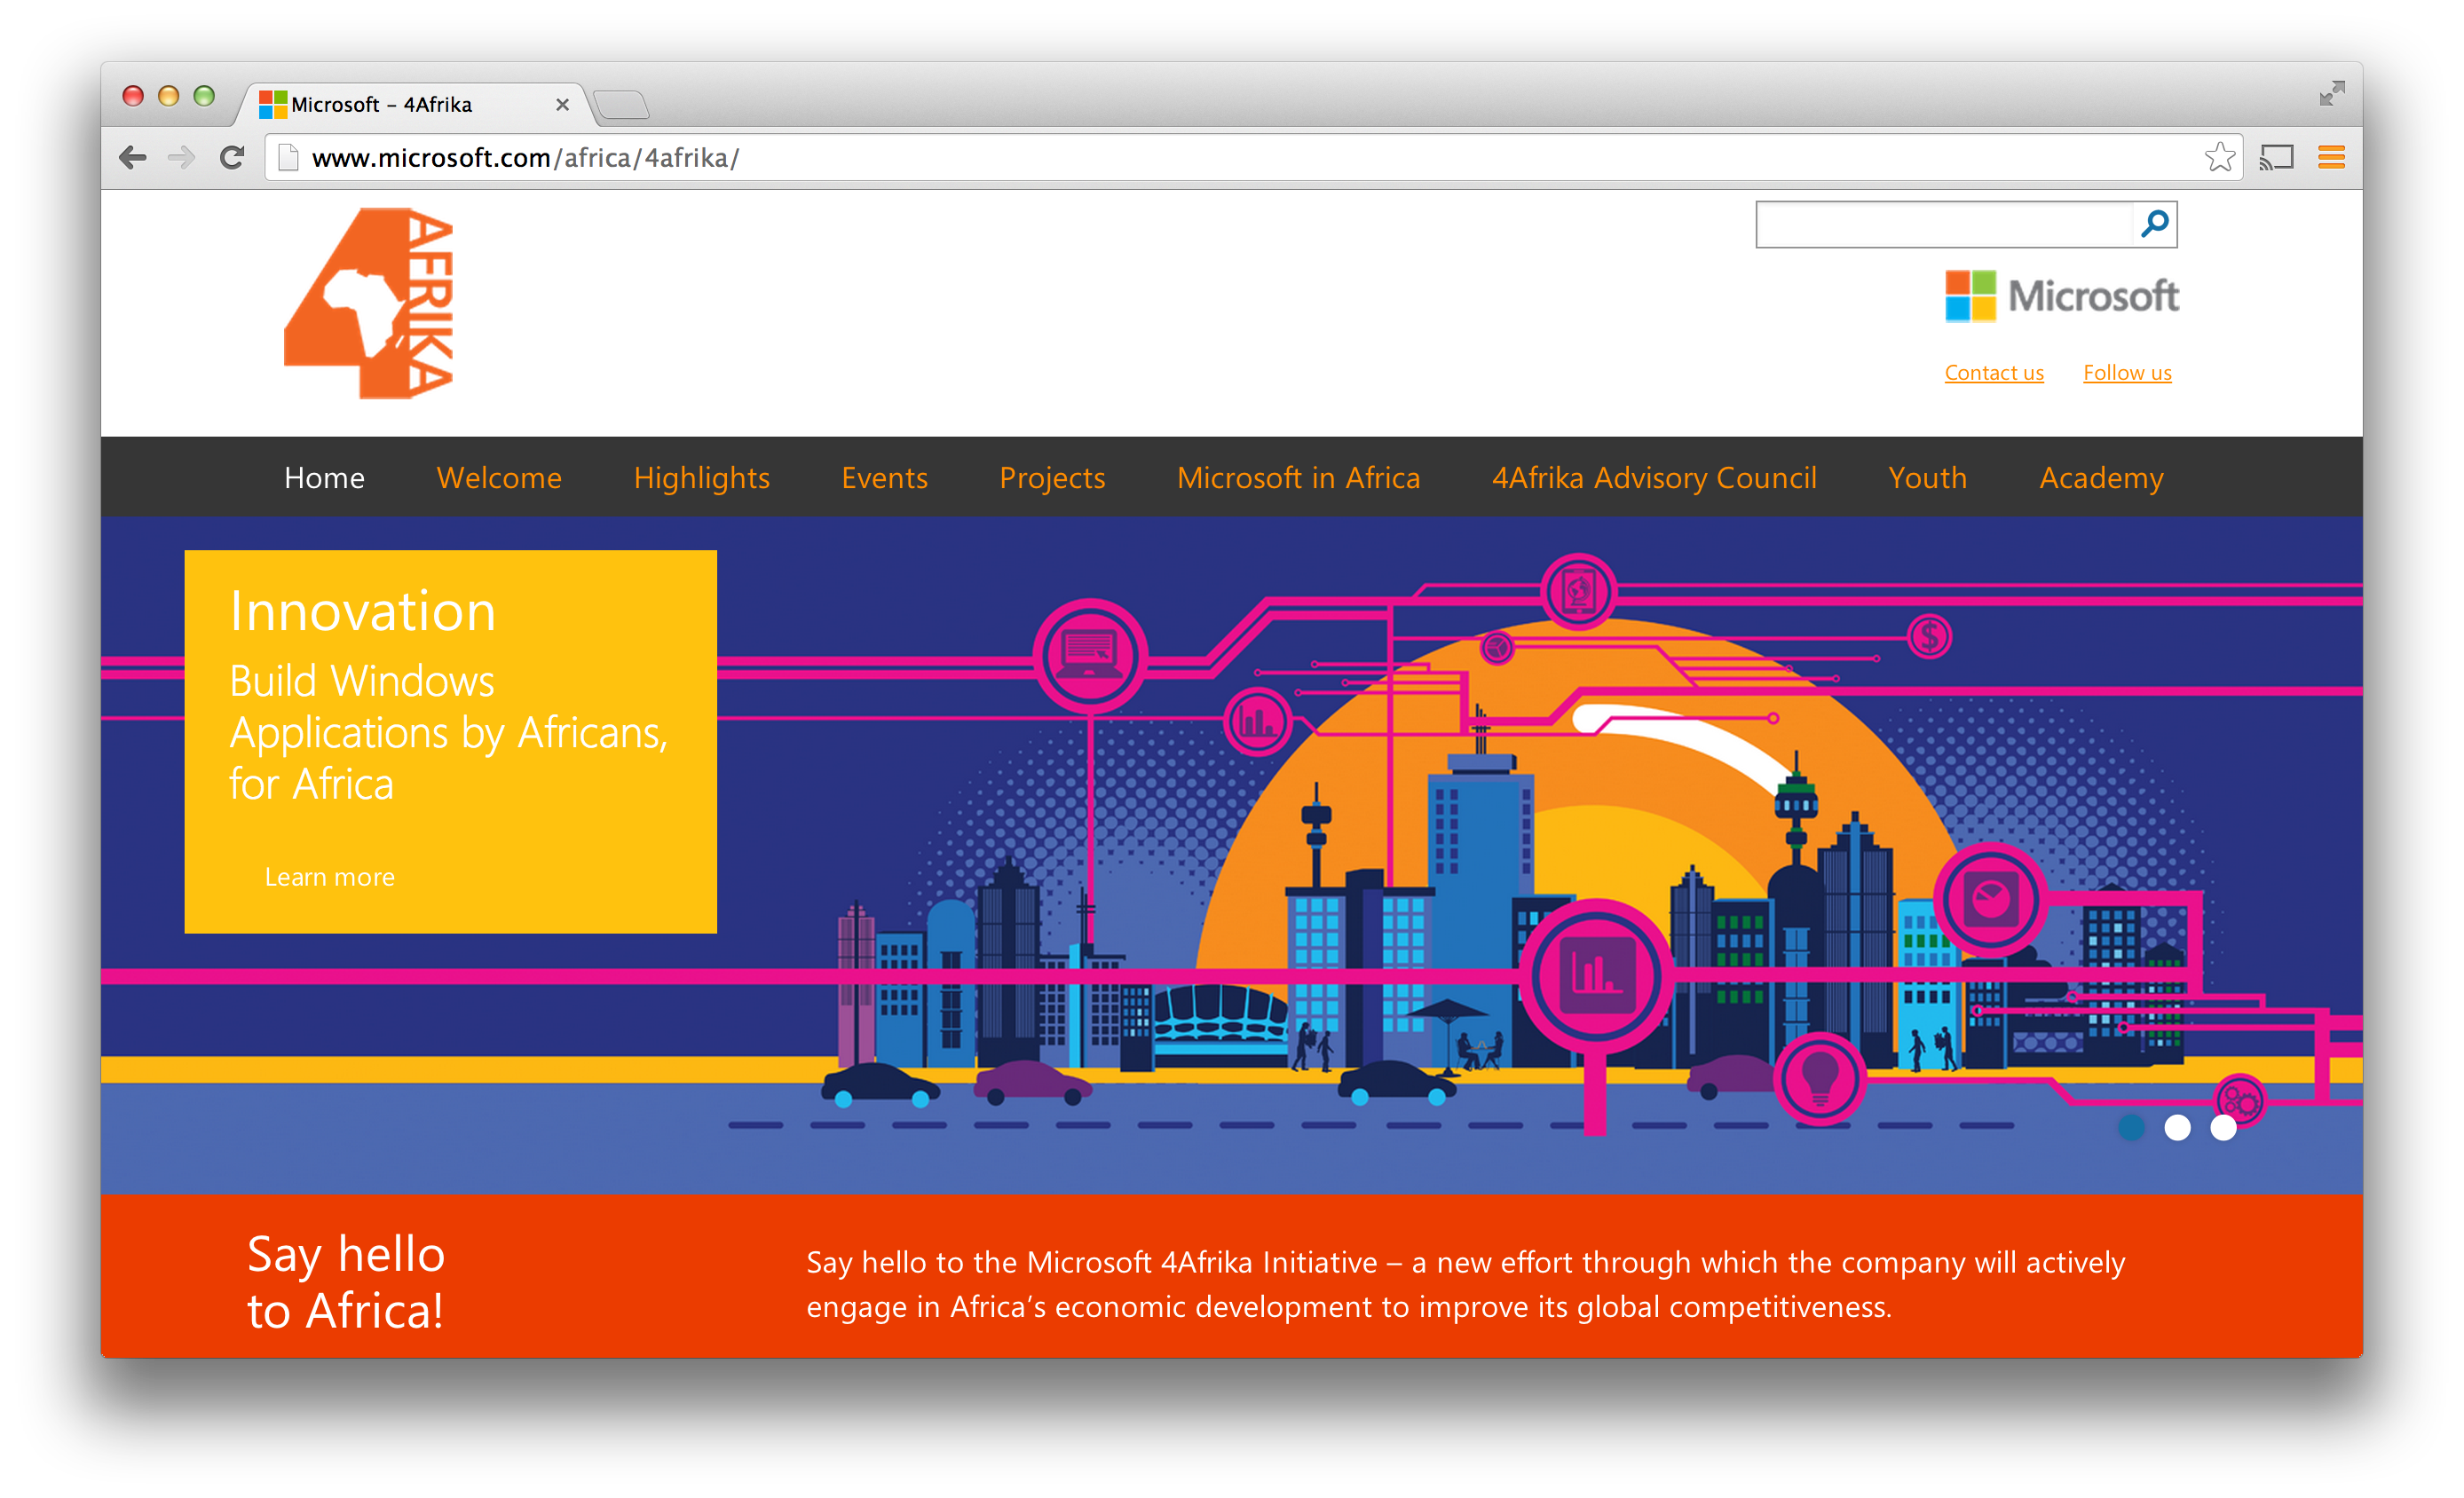This screenshot has height=1498, width=2464.
Task: Go to the Home menu item
Action: (x=324, y=478)
